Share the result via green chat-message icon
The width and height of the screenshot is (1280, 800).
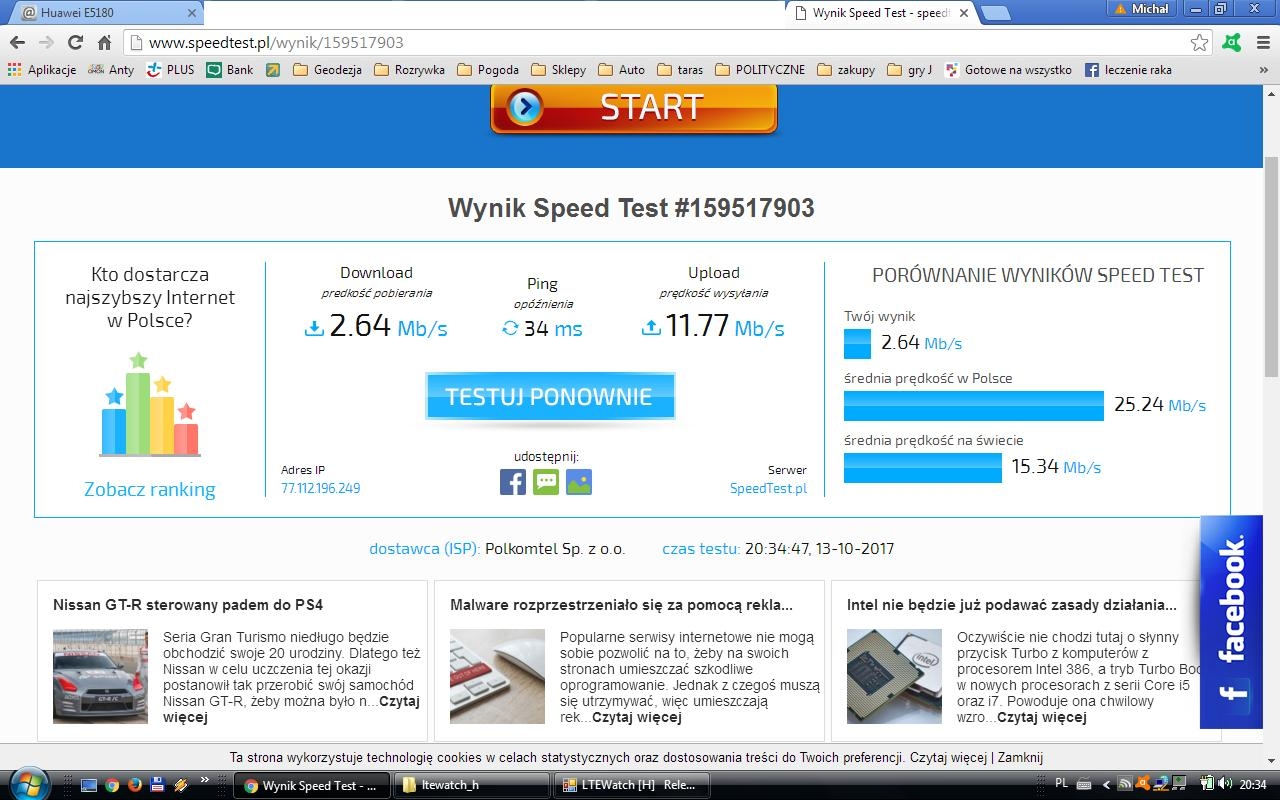[546, 482]
